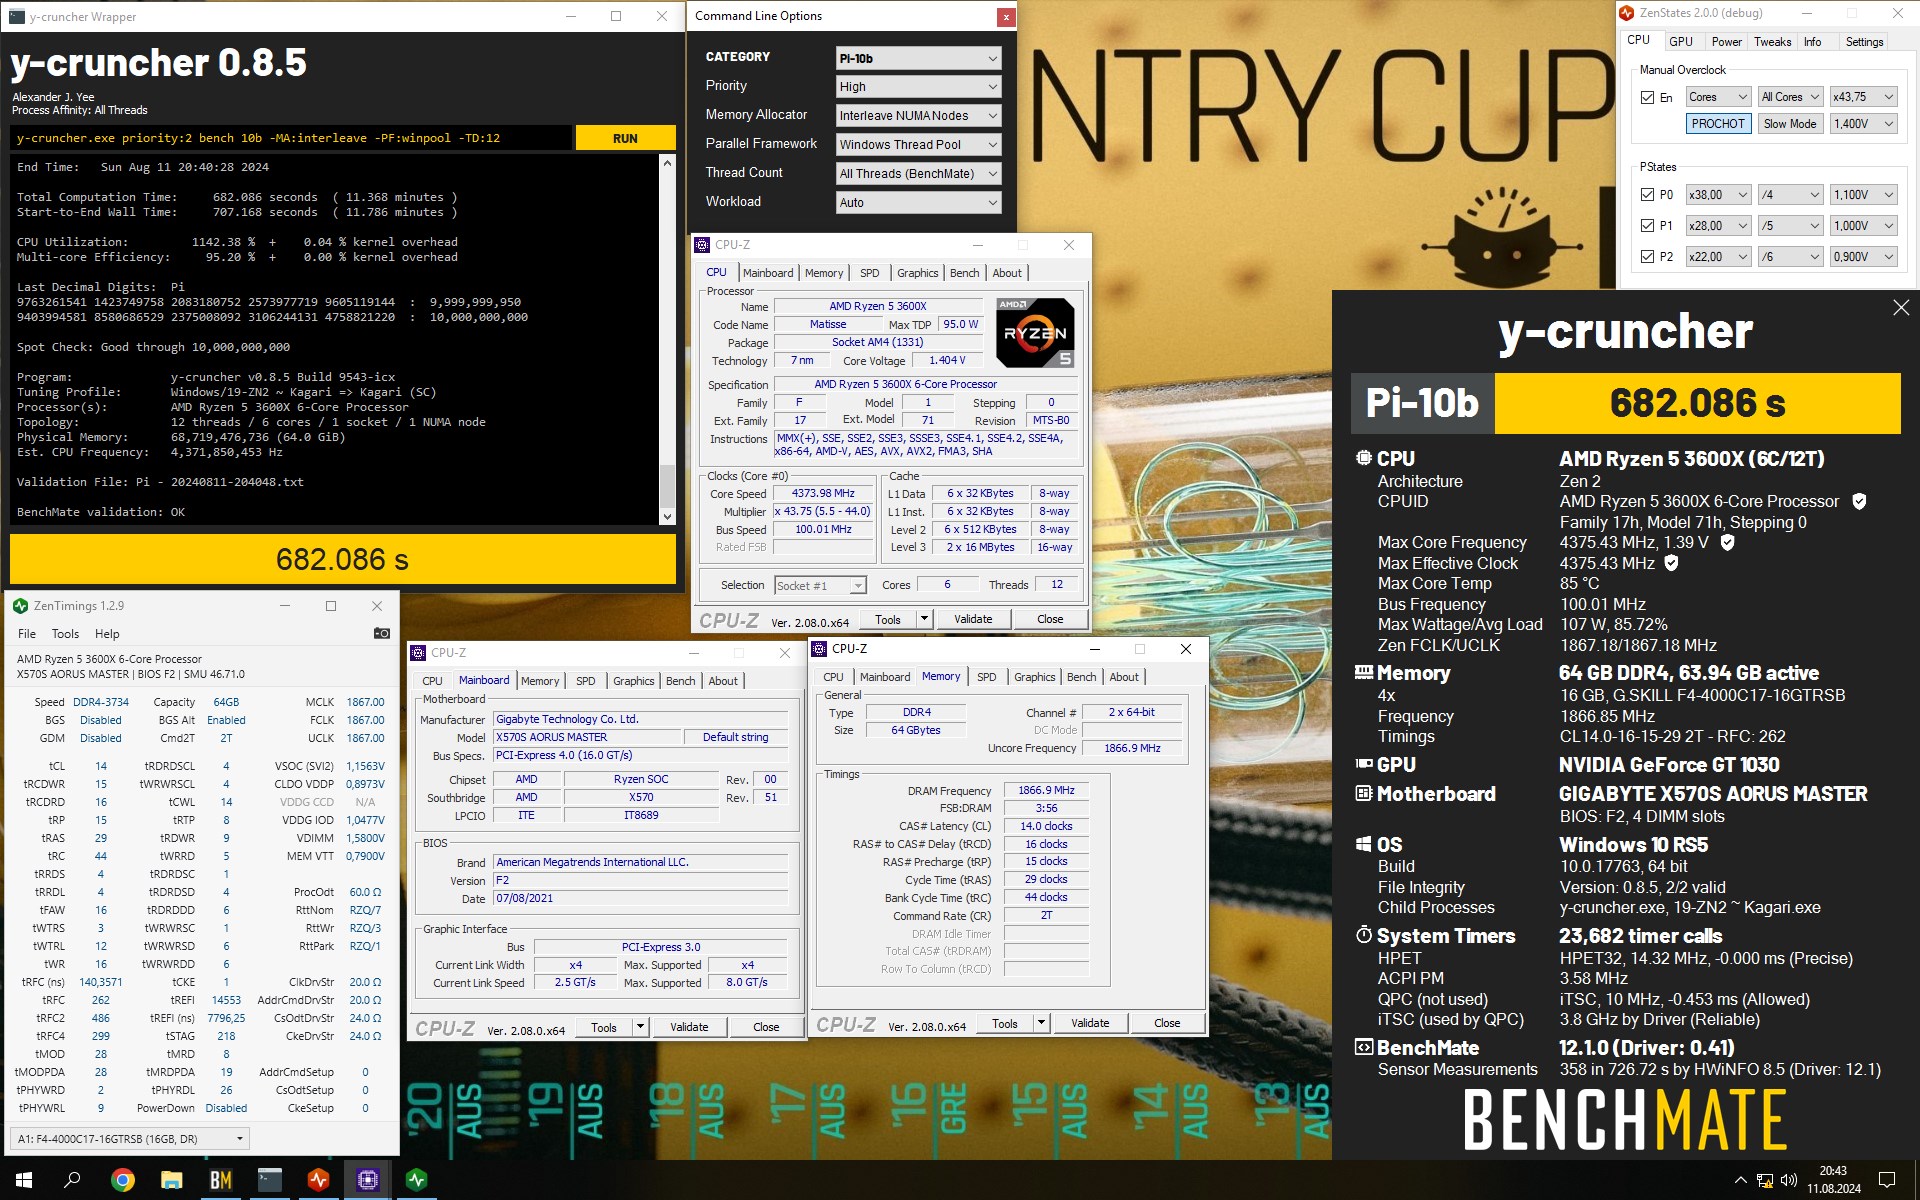Open the x43,75 multiplier dropdown in ZenStates
Viewport: 1920px width, 1200px height.
pos(1863,97)
